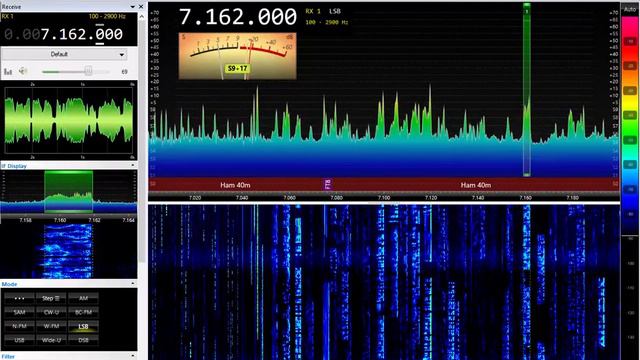Viewport: 640px width, 360px height.
Task: Click the S9+17 signal reading
Action: 238,69
